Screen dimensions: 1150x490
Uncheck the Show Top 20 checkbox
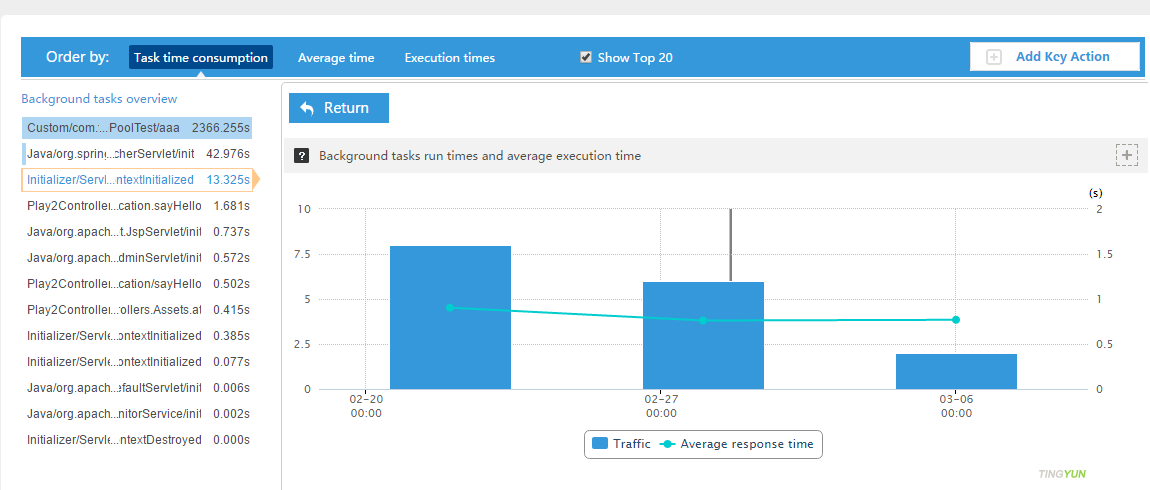[x=586, y=57]
